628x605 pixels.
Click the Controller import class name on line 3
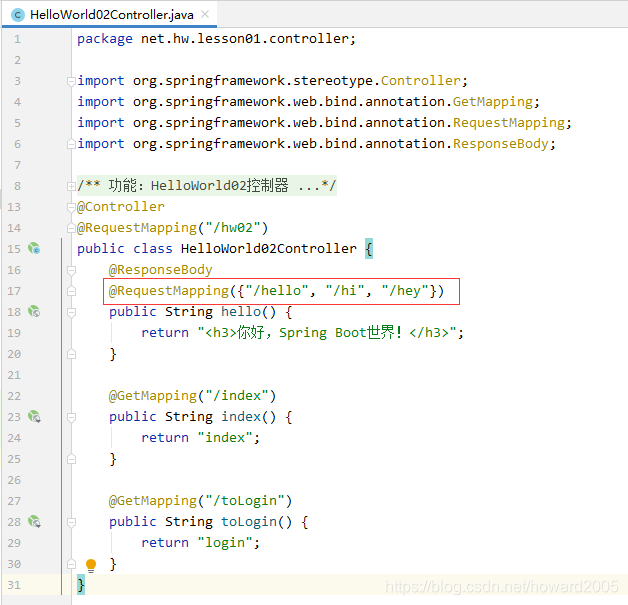click(421, 81)
